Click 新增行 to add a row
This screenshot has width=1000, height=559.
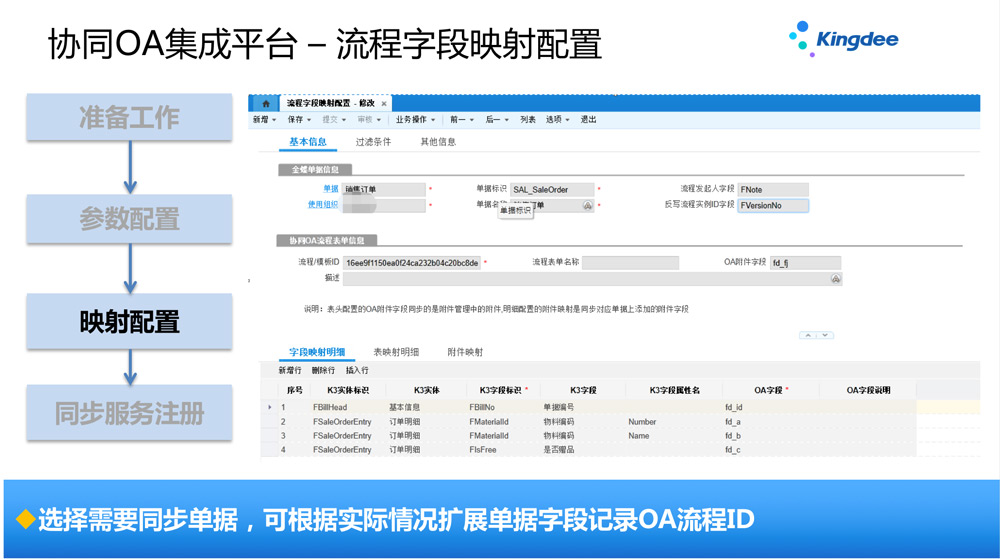[290, 370]
